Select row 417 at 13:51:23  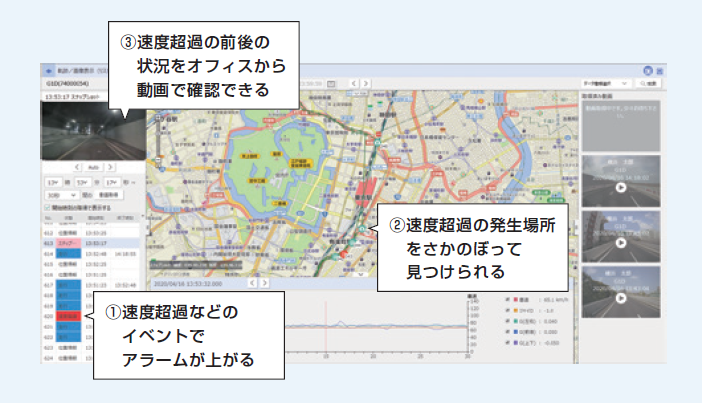pyautogui.click(x=91, y=285)
